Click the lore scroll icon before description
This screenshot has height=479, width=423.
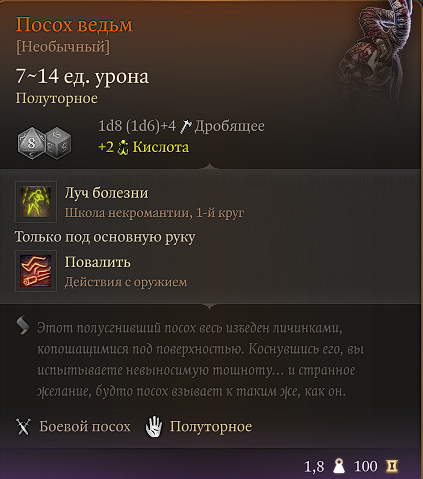[23, 325]
